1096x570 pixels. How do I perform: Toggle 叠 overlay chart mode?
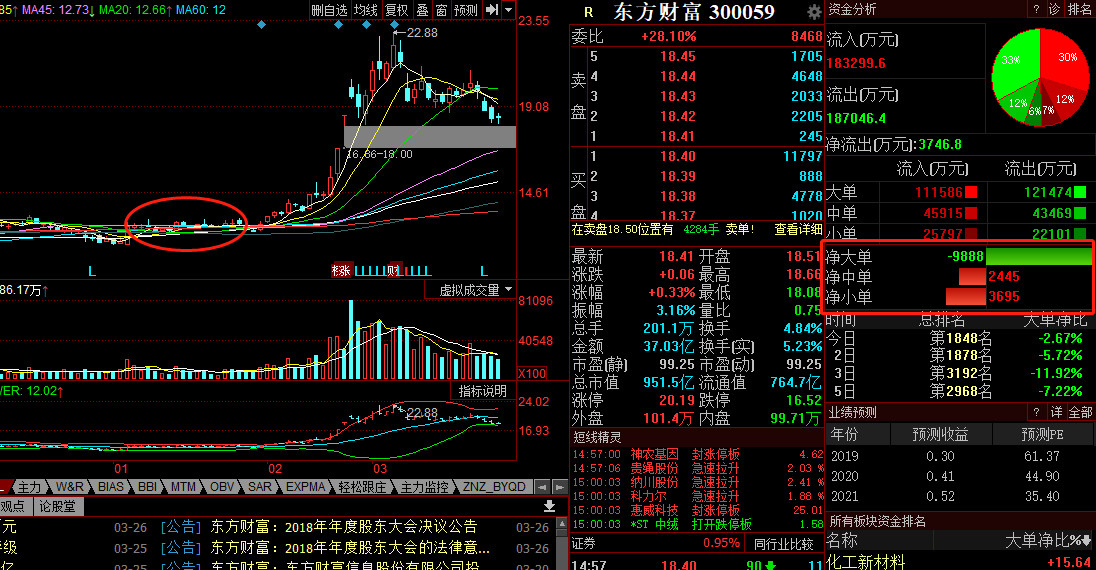[422, 10]
